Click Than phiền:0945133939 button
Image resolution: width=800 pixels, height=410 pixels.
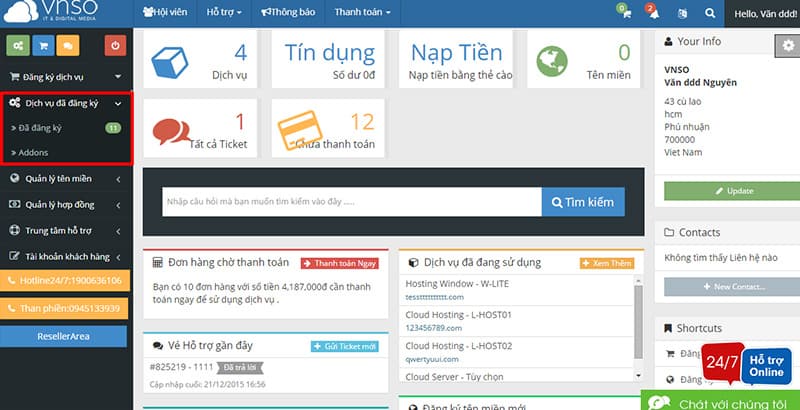pyautogui.click(x=64, y=309)
